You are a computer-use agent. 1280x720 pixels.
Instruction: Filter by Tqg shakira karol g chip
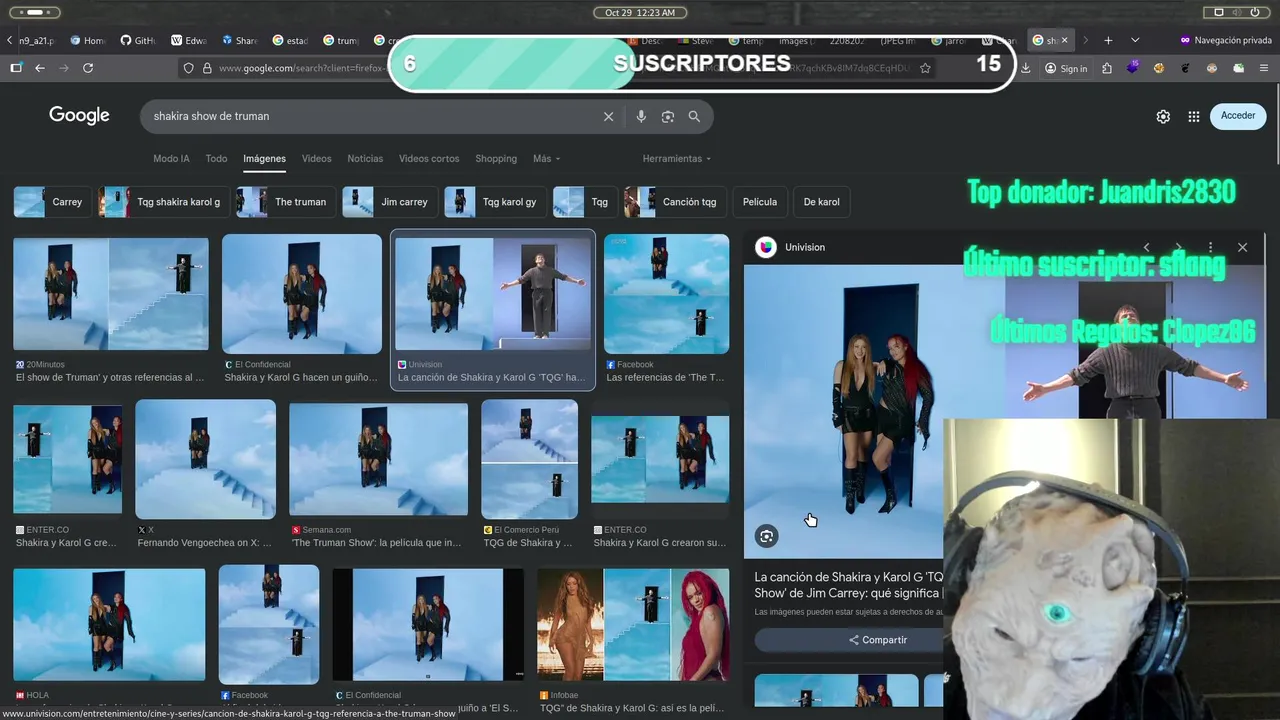164,202
